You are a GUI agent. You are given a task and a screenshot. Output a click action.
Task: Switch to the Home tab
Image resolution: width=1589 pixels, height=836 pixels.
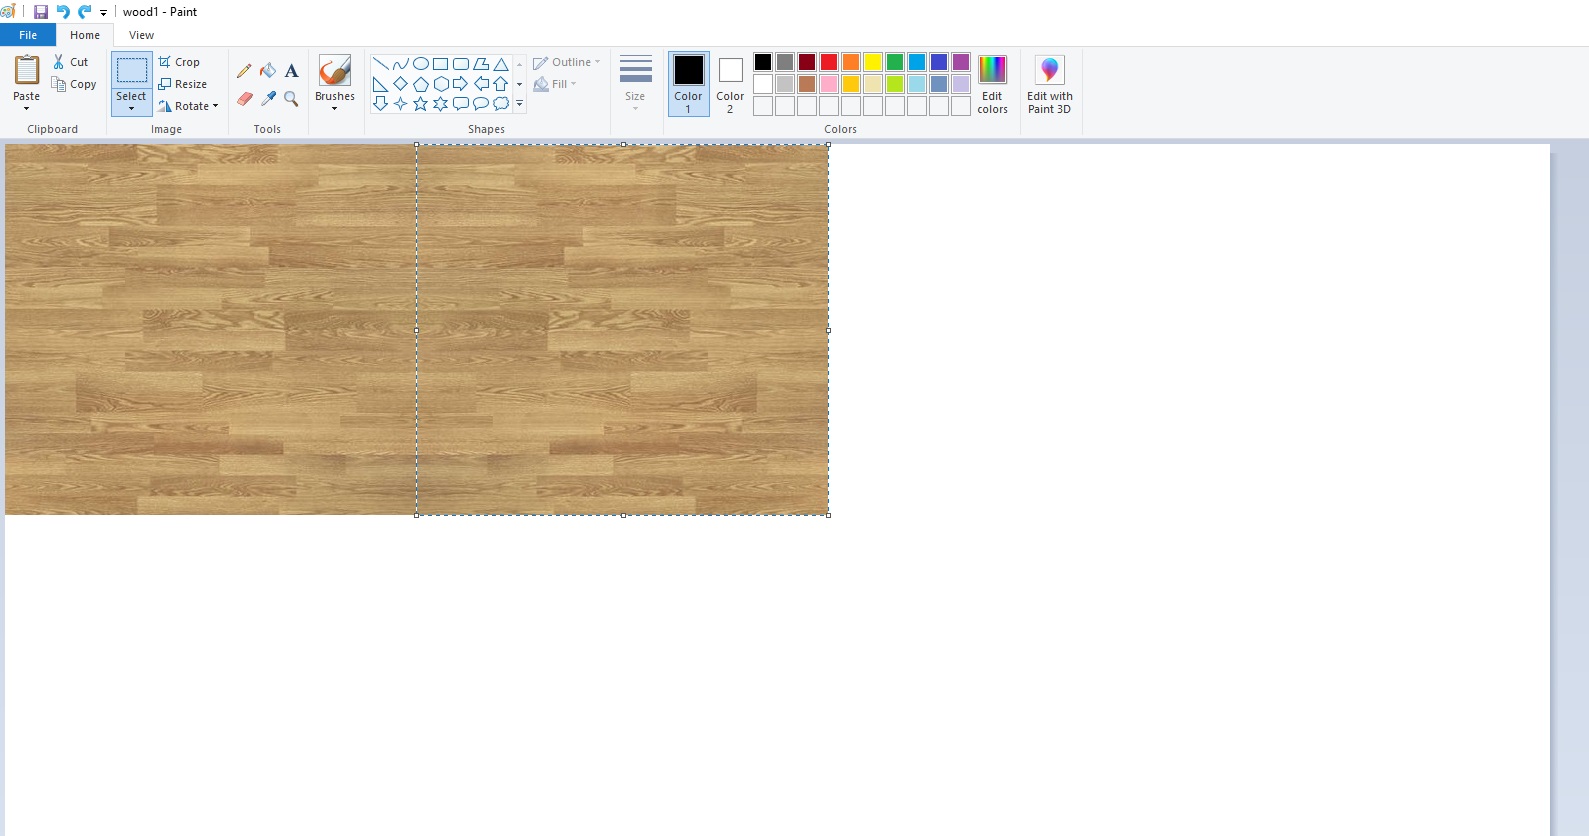(85, 35)
